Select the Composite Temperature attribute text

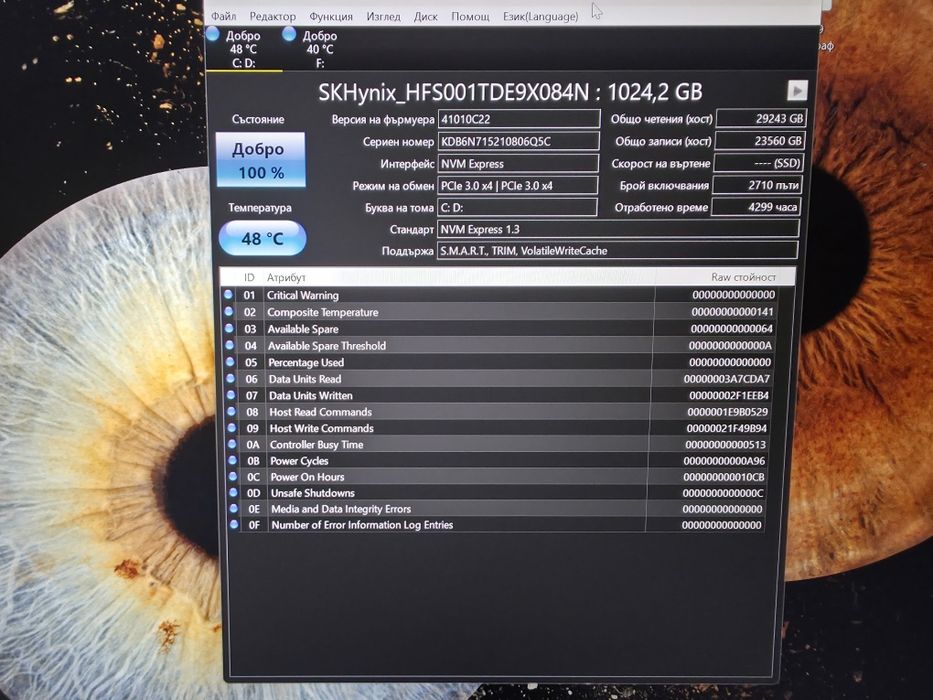pos(323,312)
